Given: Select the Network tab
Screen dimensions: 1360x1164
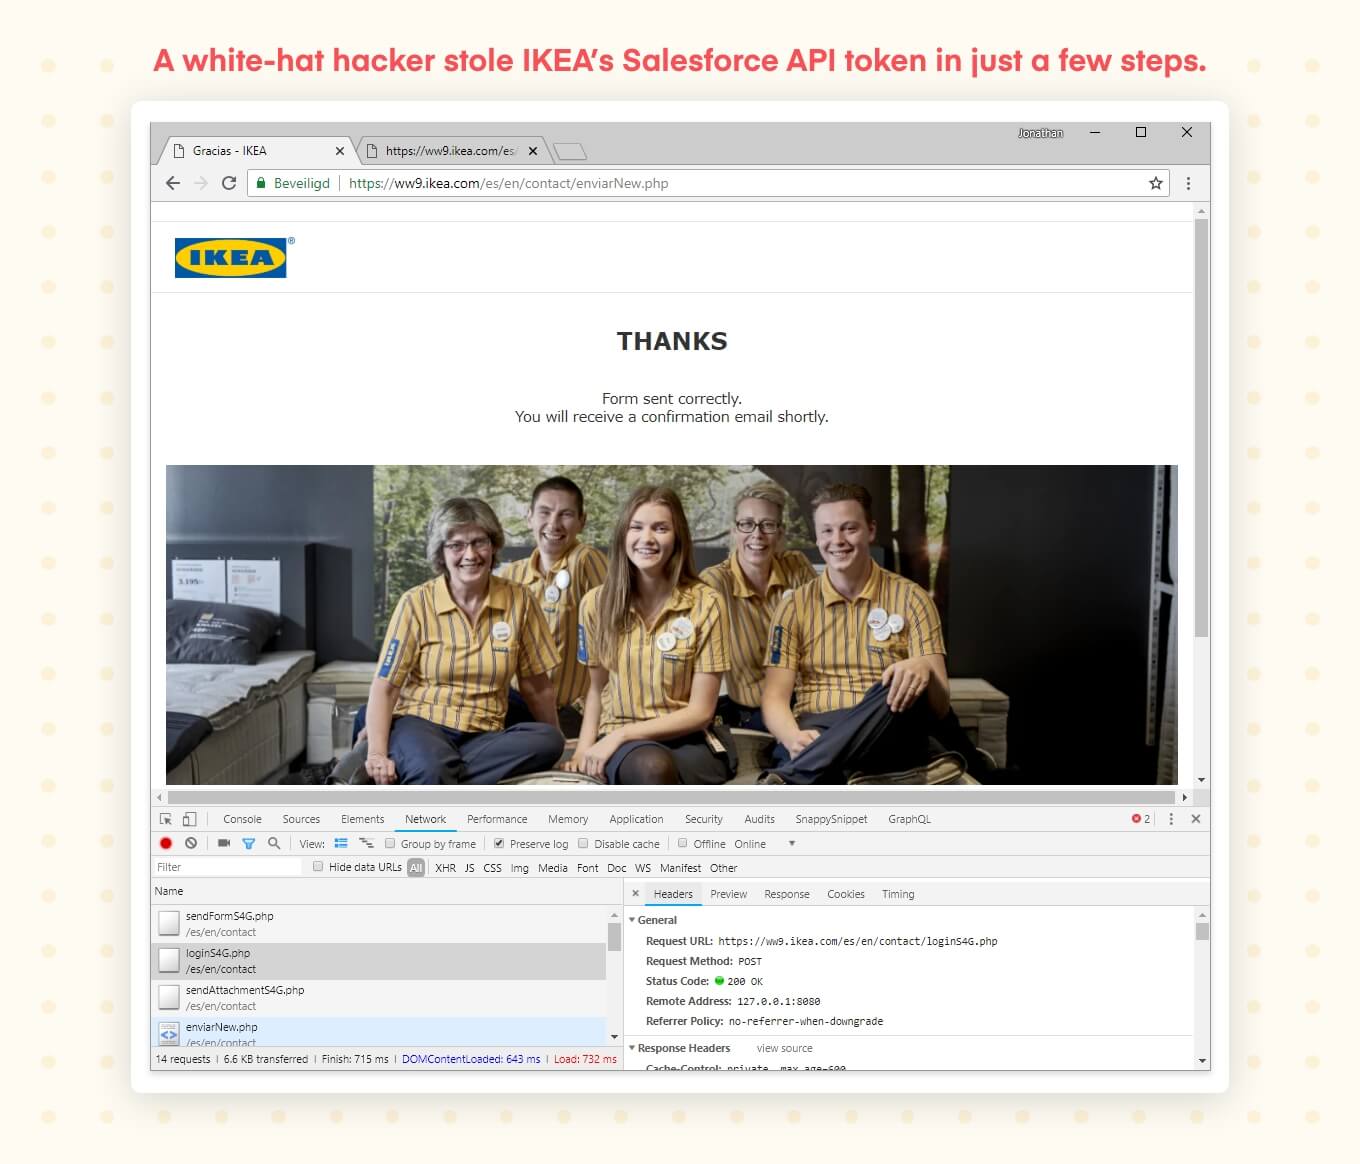Looking at the screenshot, I should click(x=425, y=819).
